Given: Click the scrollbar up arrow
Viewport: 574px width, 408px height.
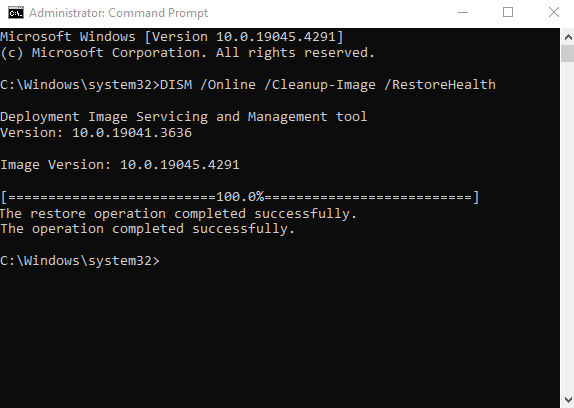Looking at the screenshot, I should (567, 37).
